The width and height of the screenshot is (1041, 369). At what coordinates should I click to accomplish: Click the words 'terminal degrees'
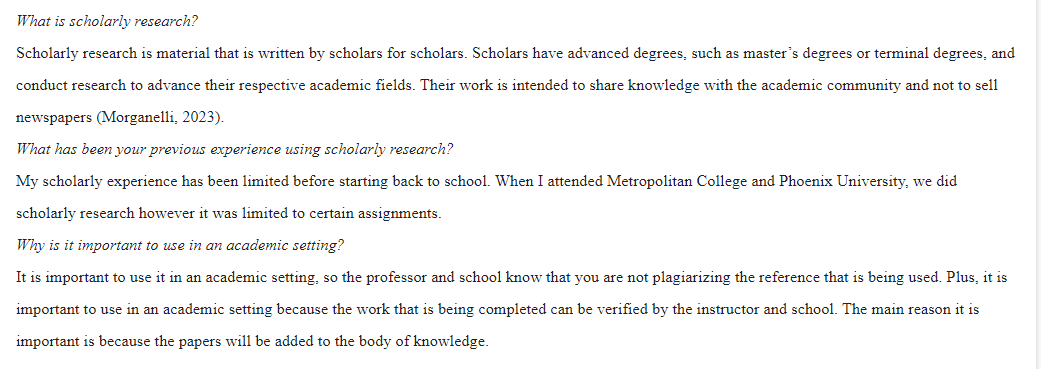[929, 53]
